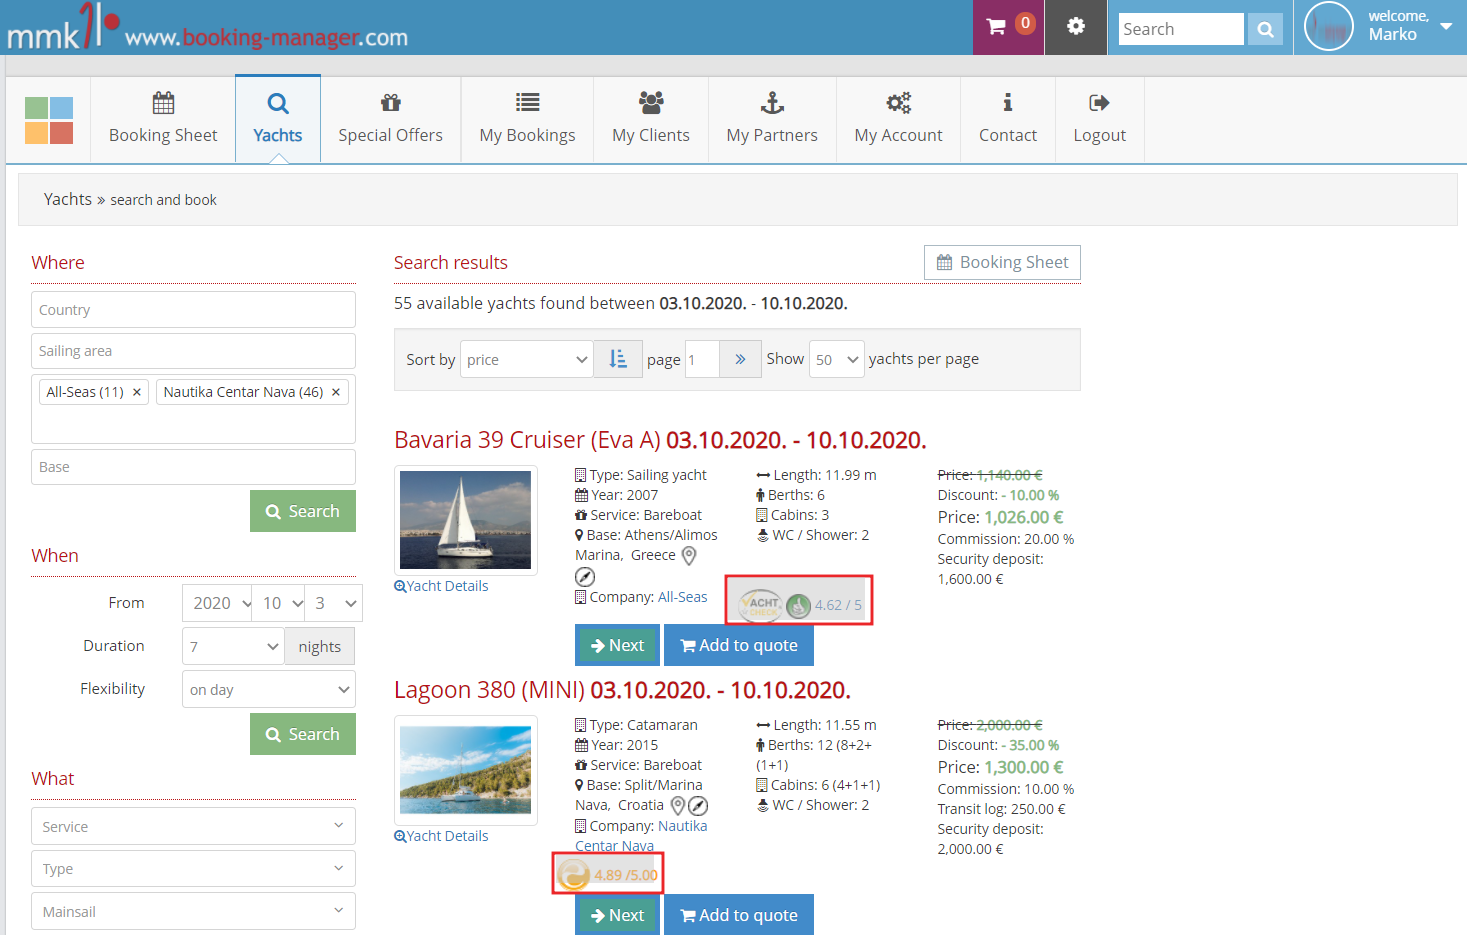Open the Contact tab
The image size is (1467, 935).
[x=1008, y=119]
